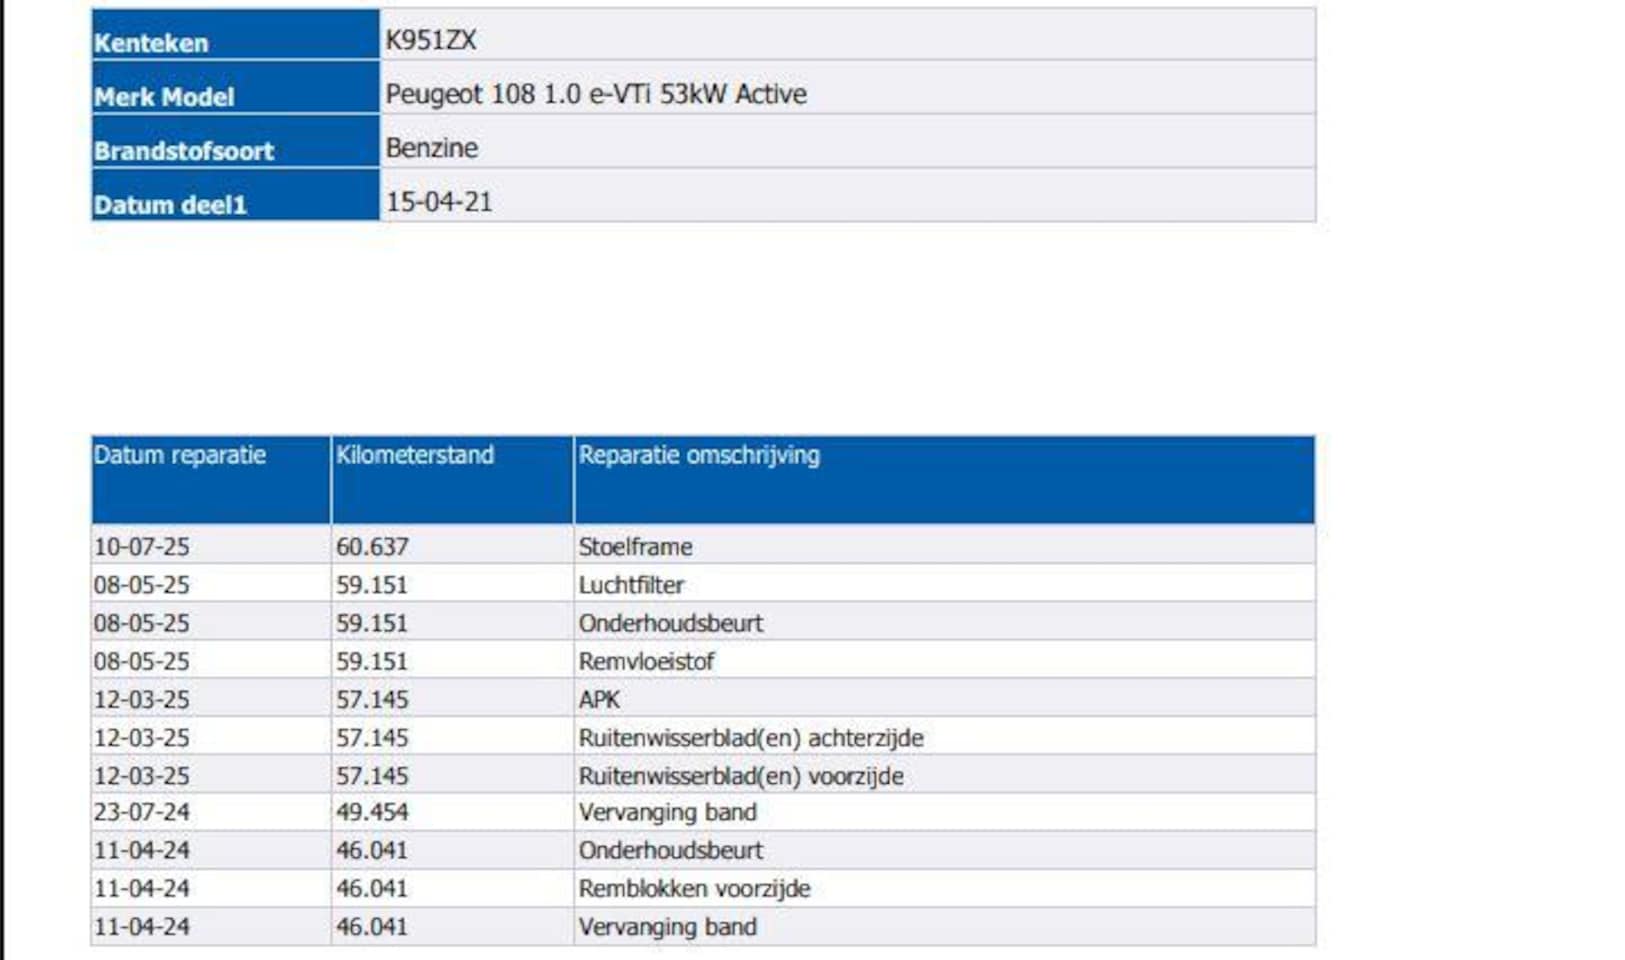This screenshot has width=1625, height=960.
Task: Click the Benzine fuel type value
Action: (432, 148)
